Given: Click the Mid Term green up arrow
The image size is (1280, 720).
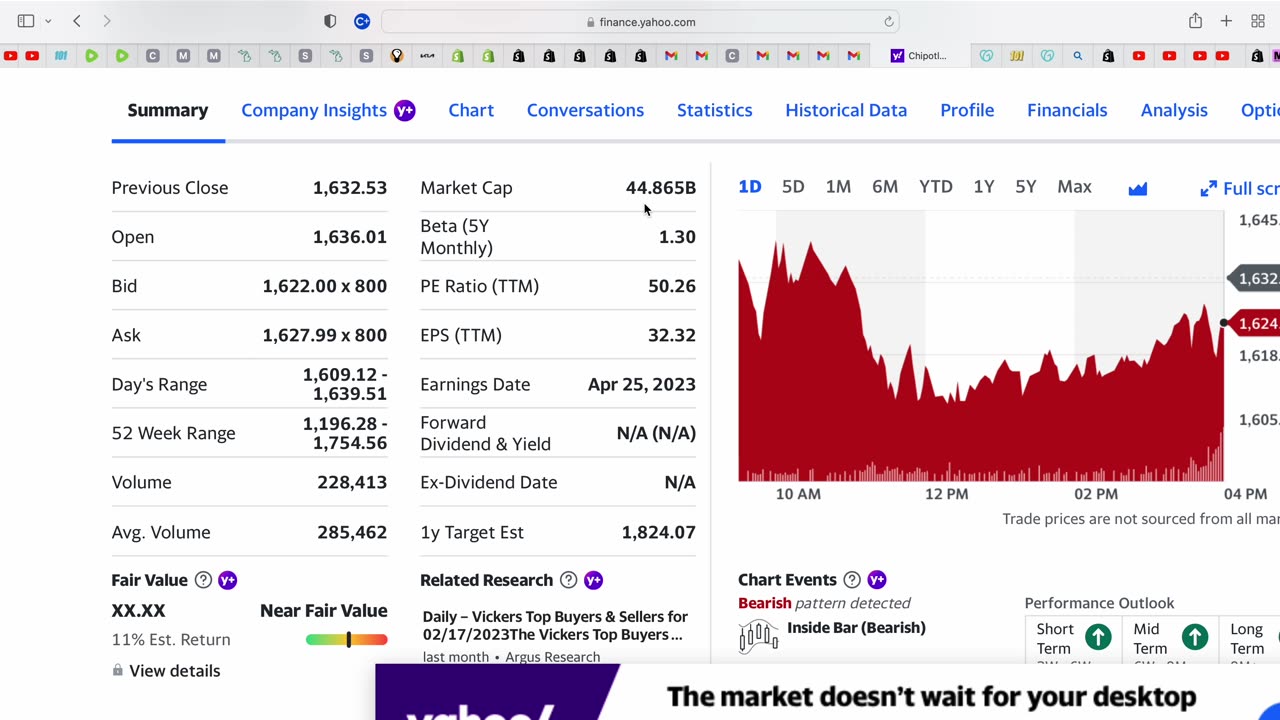Looking at the screenshot, I should (1195, 637).
